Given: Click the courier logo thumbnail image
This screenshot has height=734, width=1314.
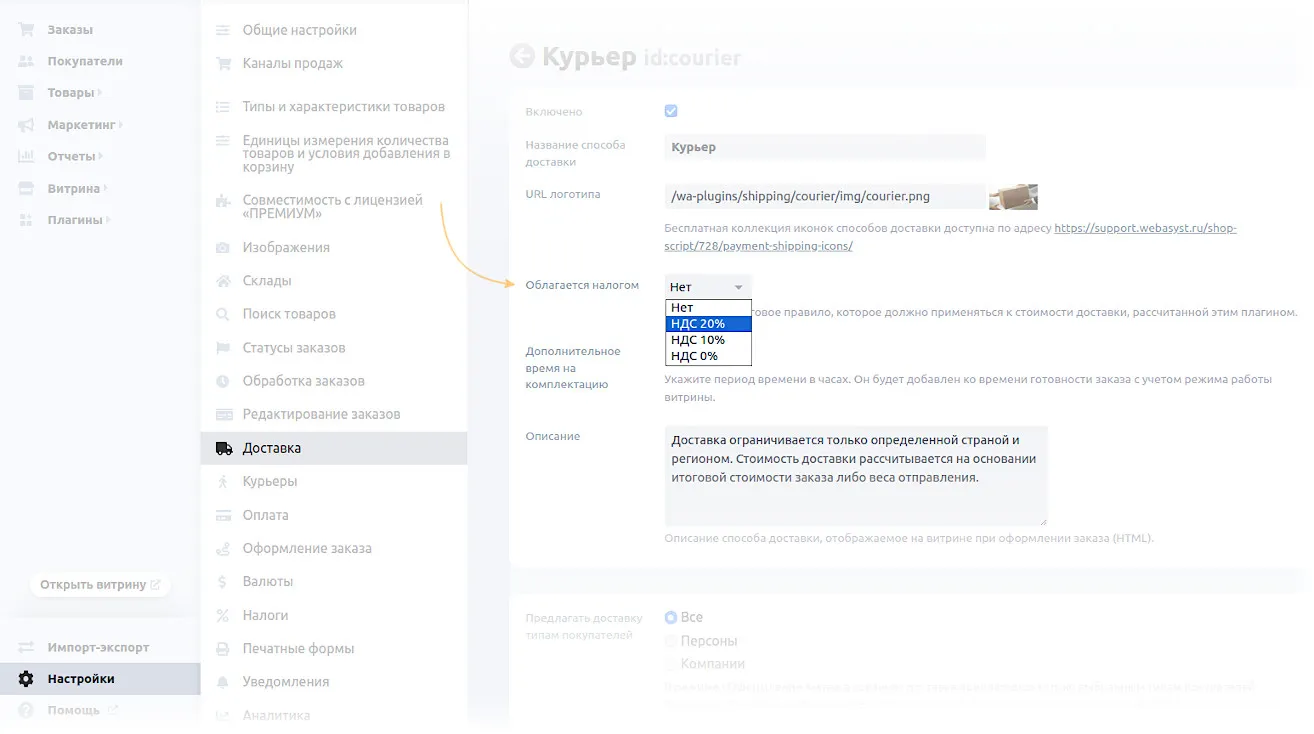Looking at the screenshot, I should (x=1012, y=196).
